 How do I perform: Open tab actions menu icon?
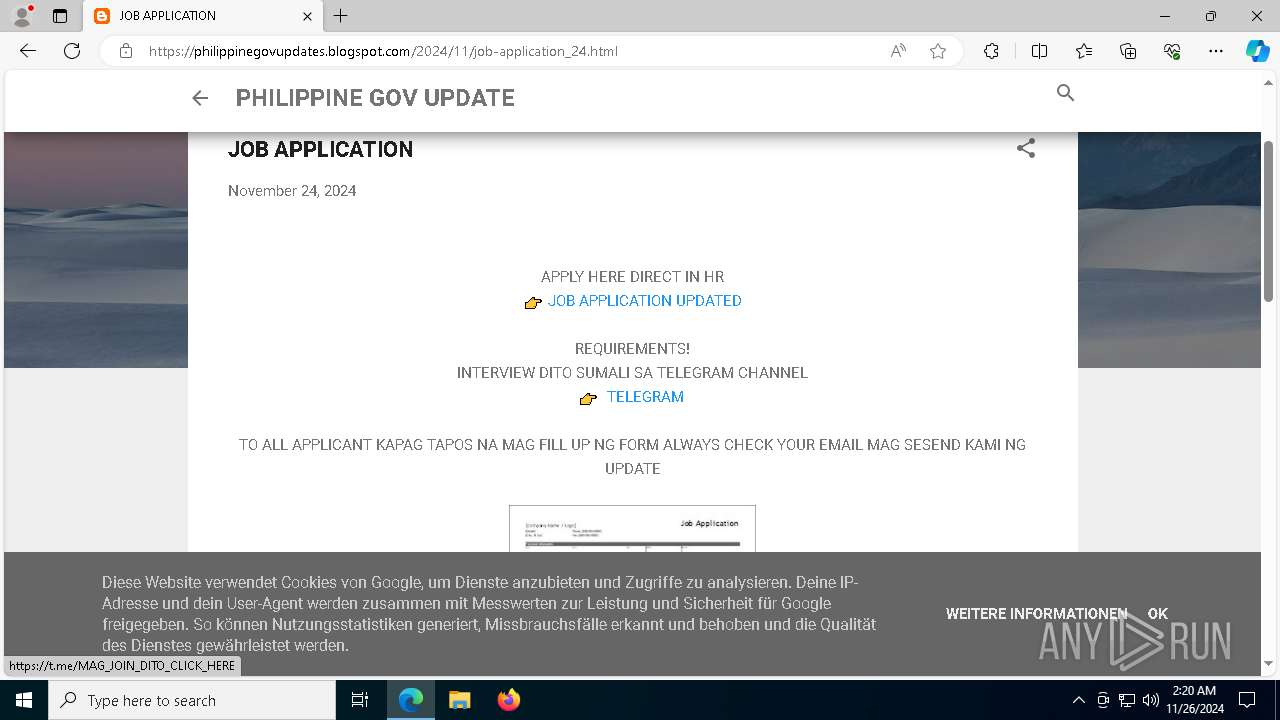point(60,16)
